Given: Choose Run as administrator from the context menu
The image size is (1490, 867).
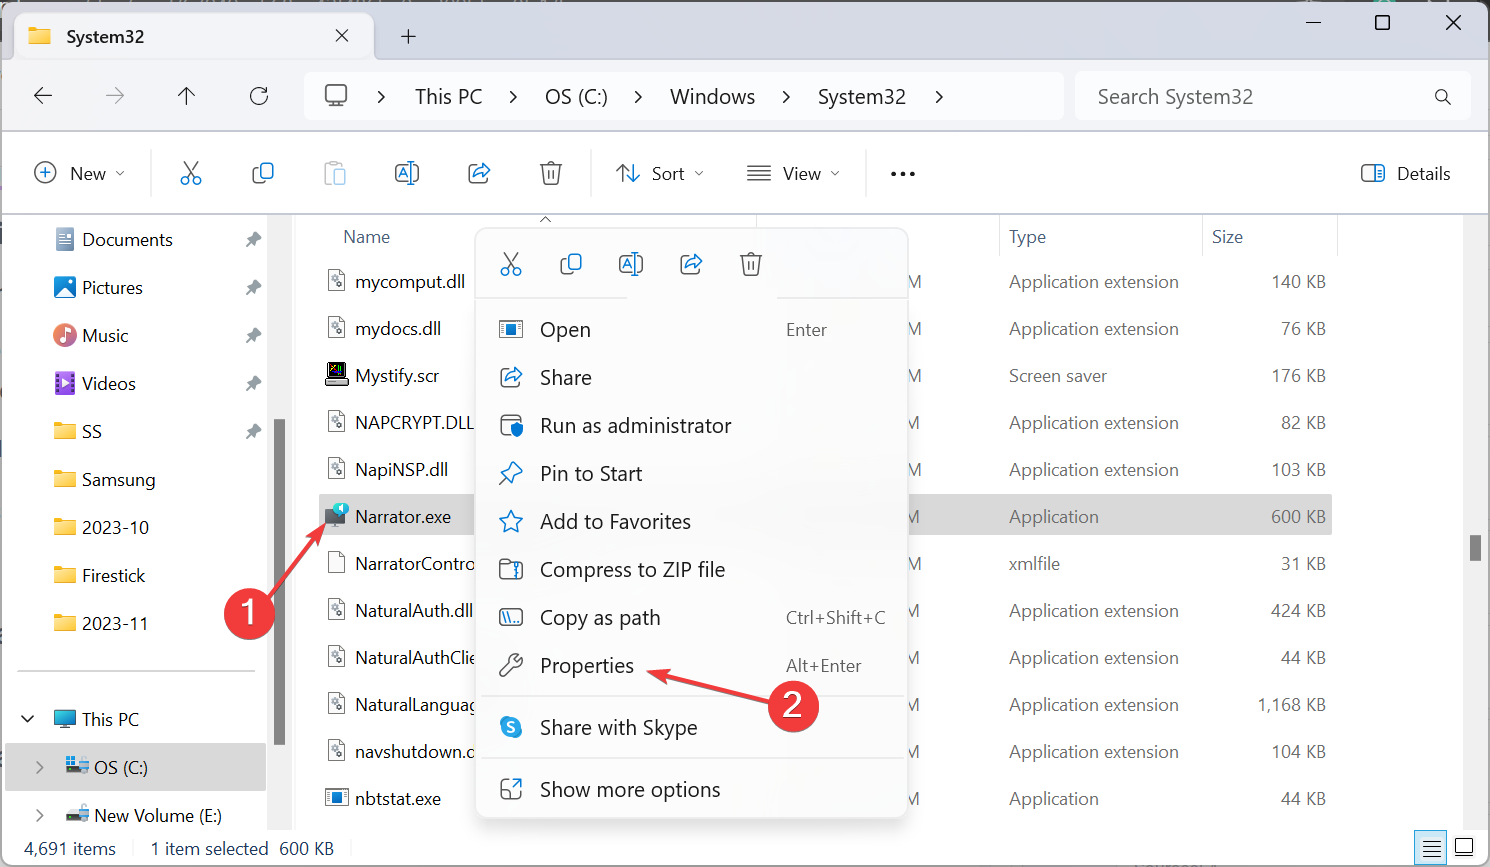Looking at the screenshot, I should (635, 425).
